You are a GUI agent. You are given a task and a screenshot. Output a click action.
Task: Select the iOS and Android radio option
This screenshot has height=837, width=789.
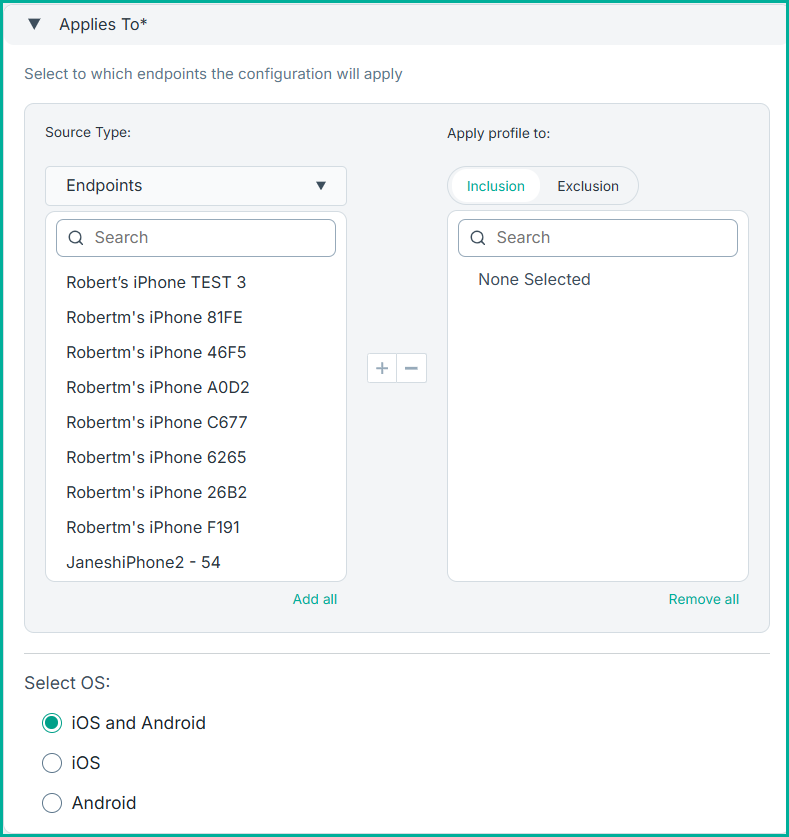(x=52, y=723)
